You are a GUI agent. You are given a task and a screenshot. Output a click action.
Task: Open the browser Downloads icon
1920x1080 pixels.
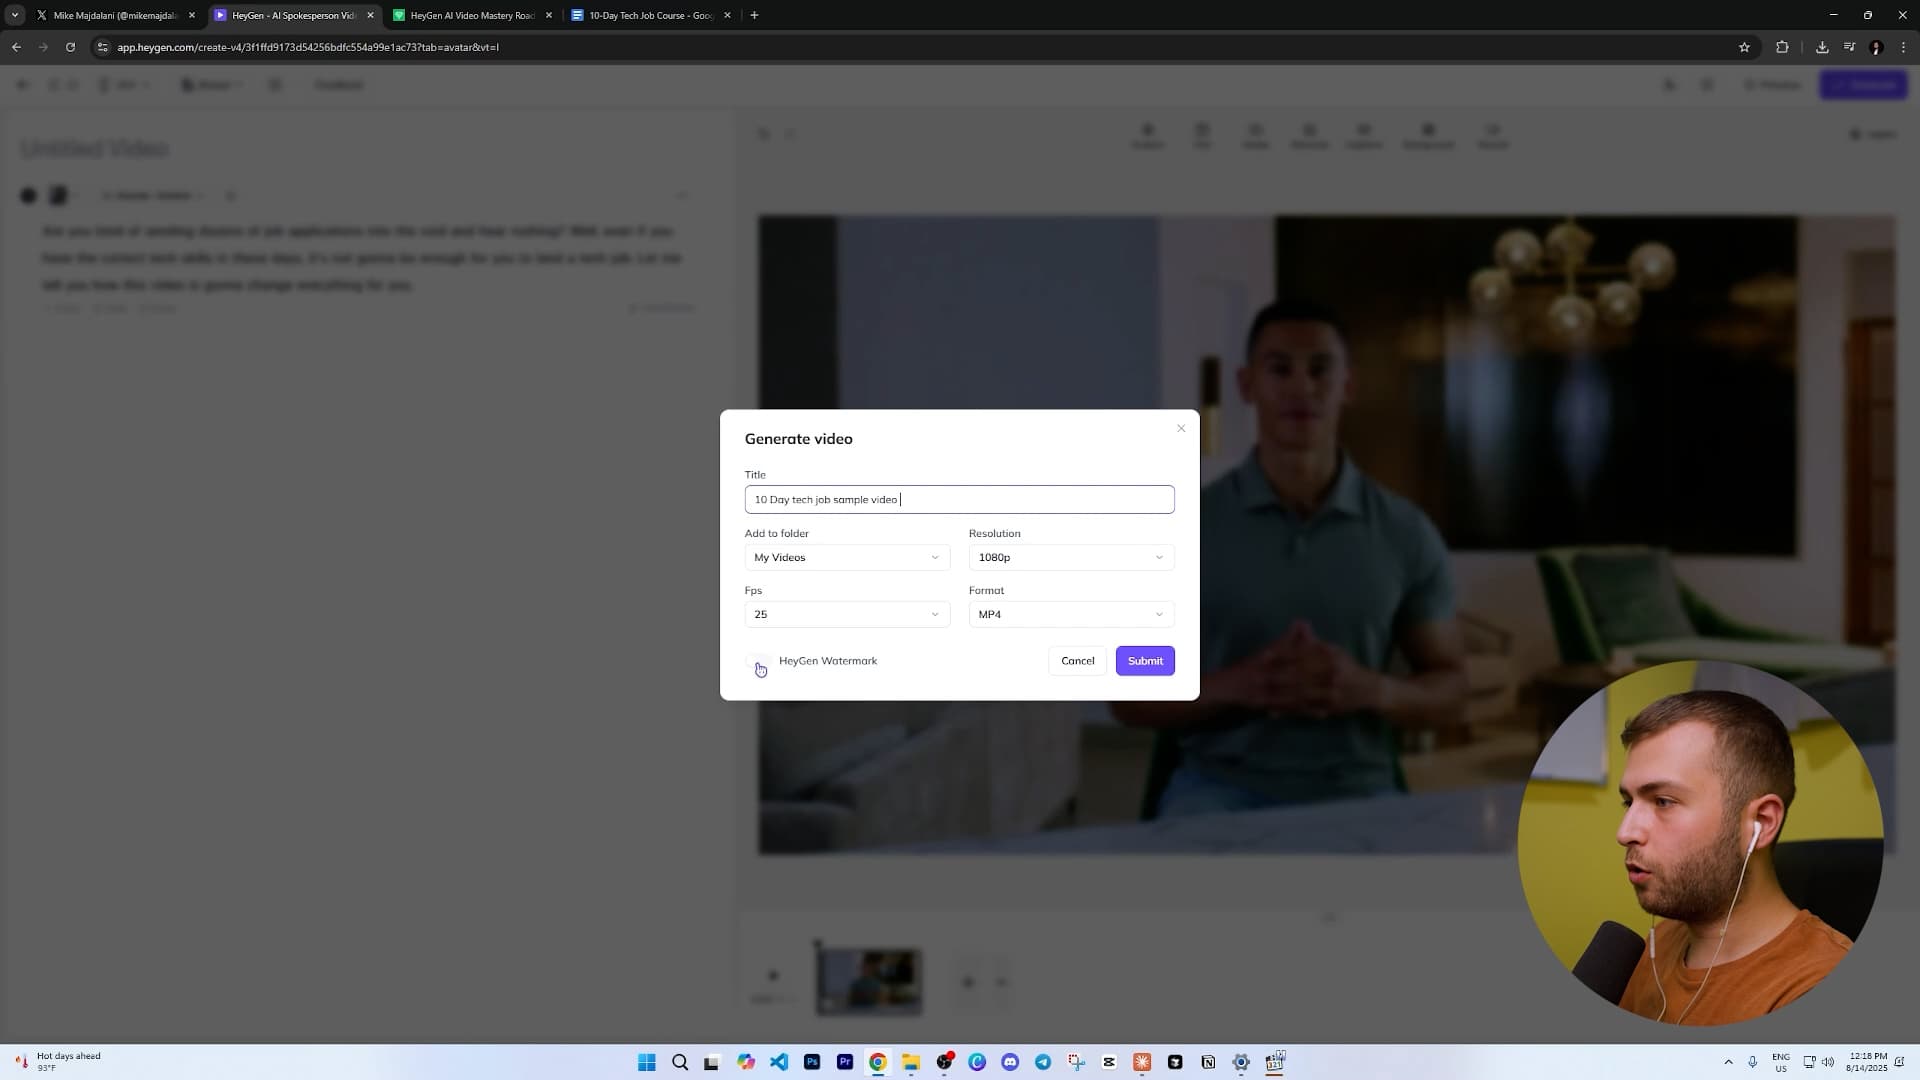1822,47
